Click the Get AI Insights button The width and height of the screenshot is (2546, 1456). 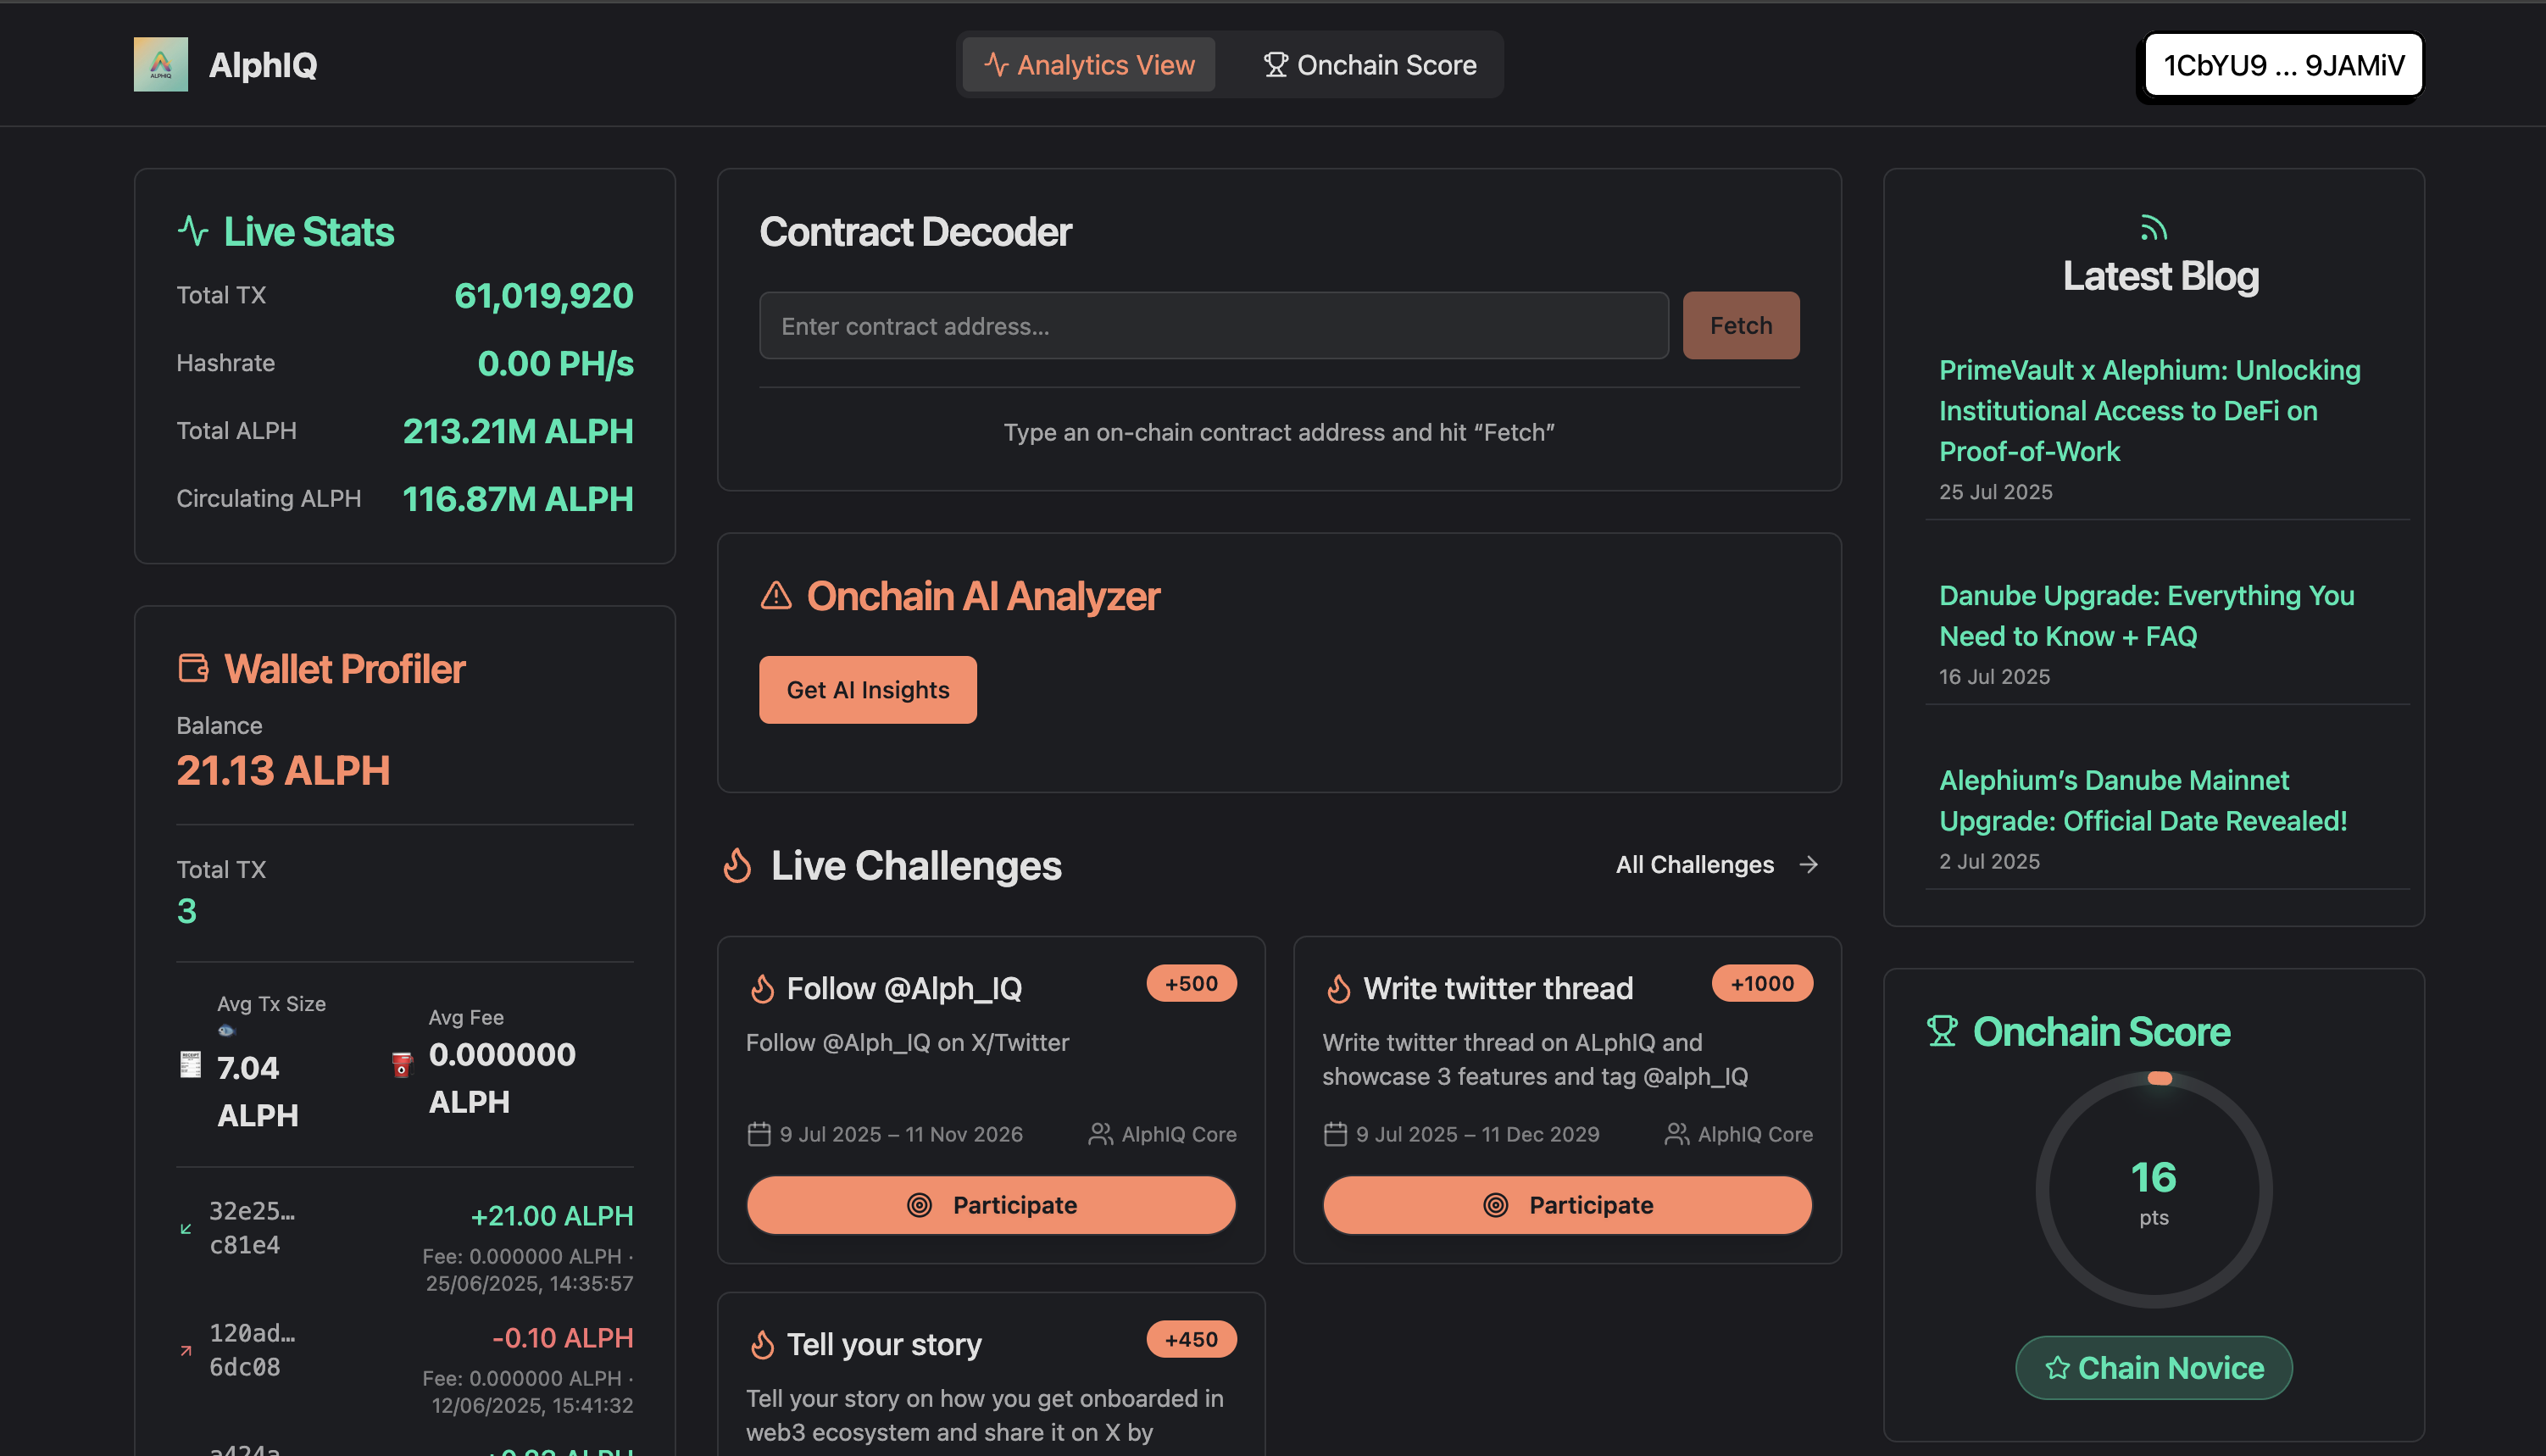867,689
